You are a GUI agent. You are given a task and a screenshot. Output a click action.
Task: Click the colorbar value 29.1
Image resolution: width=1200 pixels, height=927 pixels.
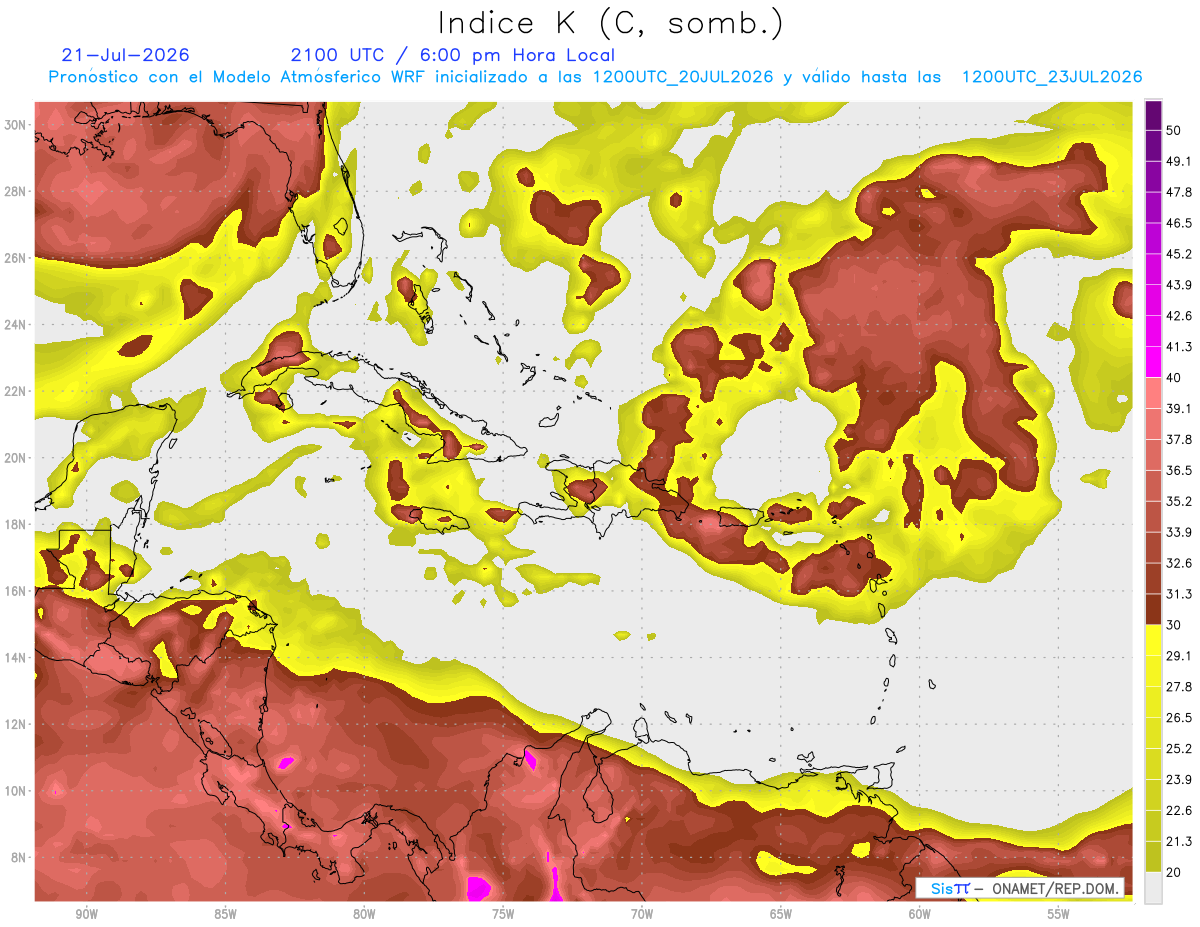pos(1179,655)
